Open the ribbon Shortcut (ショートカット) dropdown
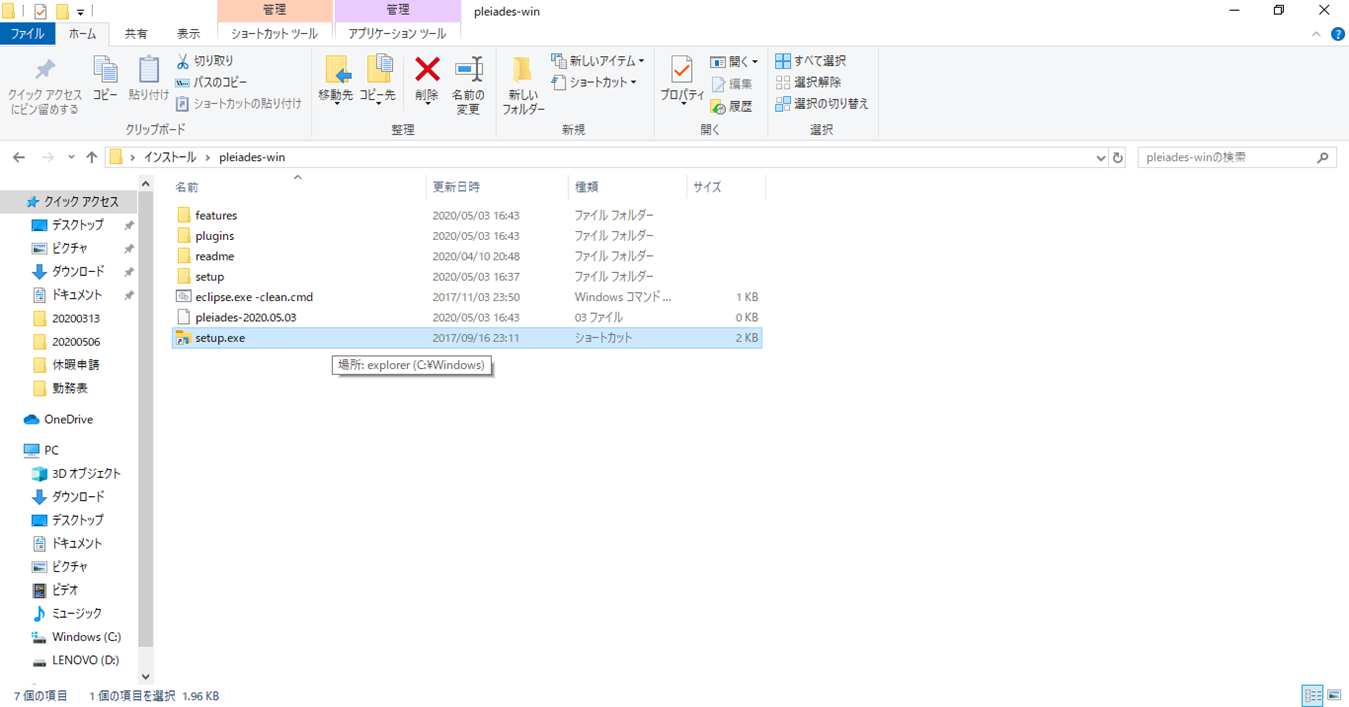 [x=594, y=82]
